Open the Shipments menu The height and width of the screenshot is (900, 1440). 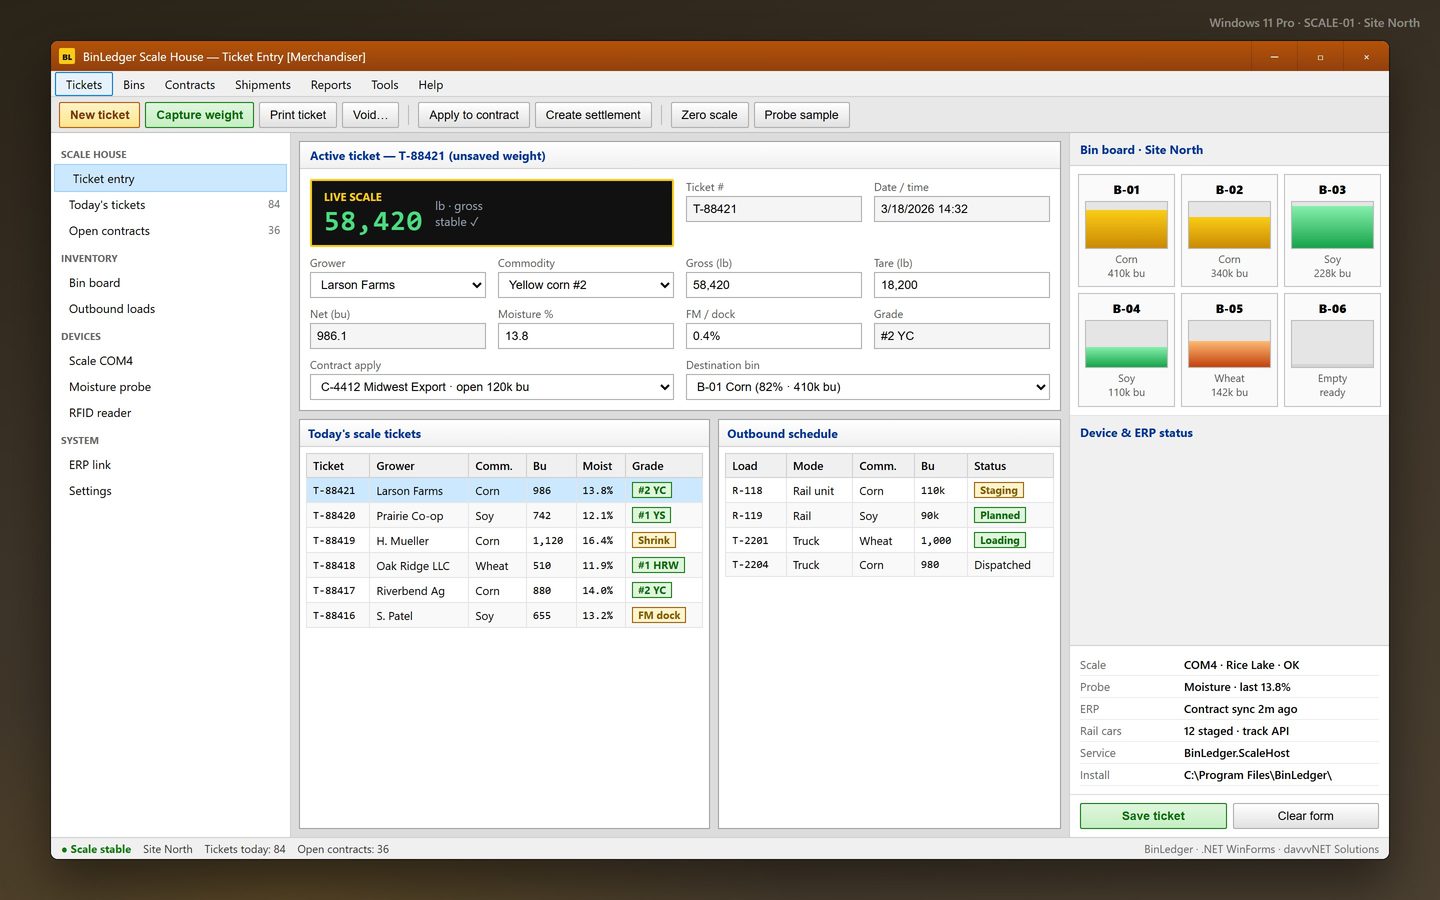(263, 85)
